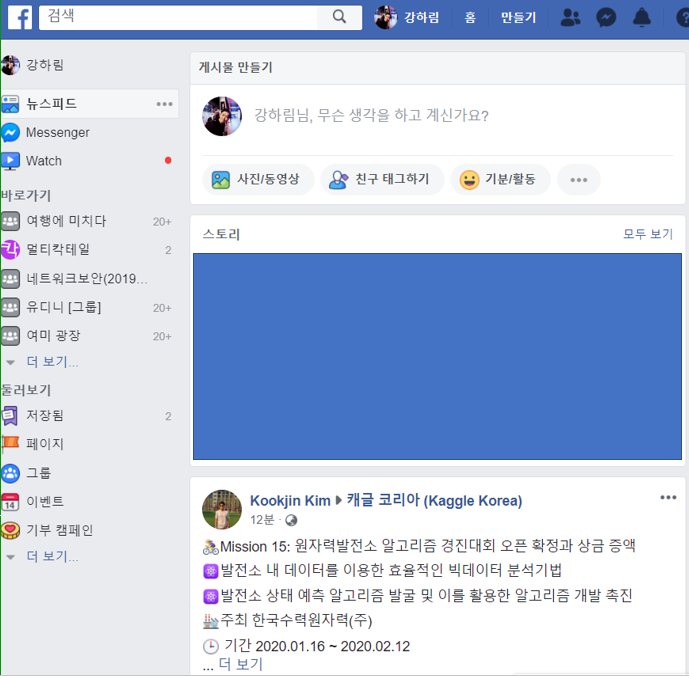Click the 사진/동영상 photo icon
This screenshot has width=689, height=676.
click(221, 180)
